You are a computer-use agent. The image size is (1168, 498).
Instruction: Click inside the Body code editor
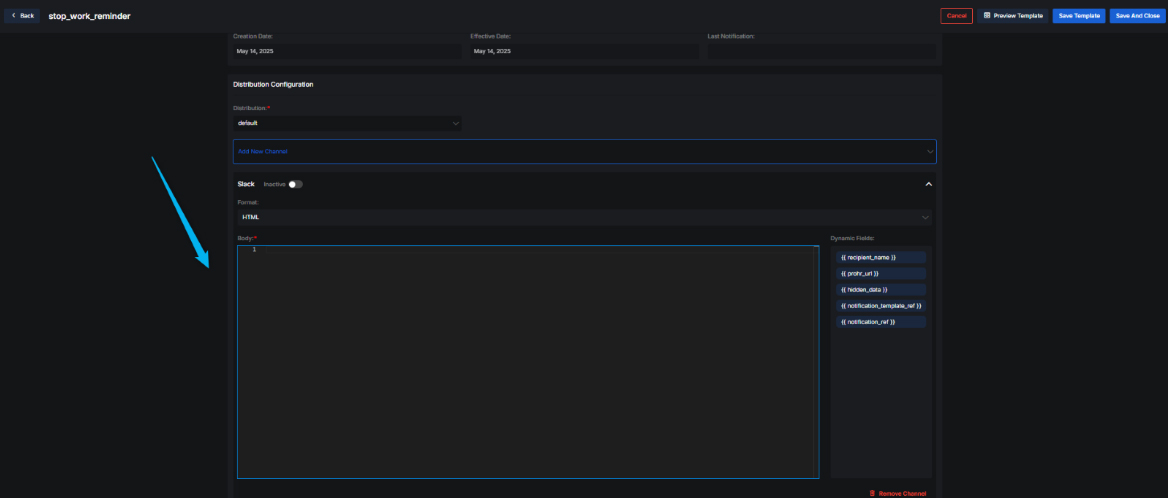click(x=530, y=360)
